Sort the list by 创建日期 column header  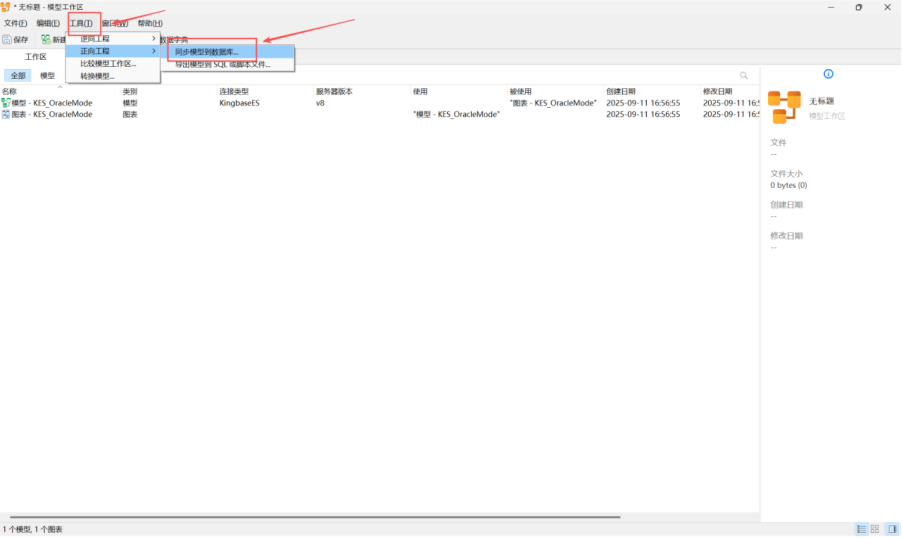pos(620,91)
